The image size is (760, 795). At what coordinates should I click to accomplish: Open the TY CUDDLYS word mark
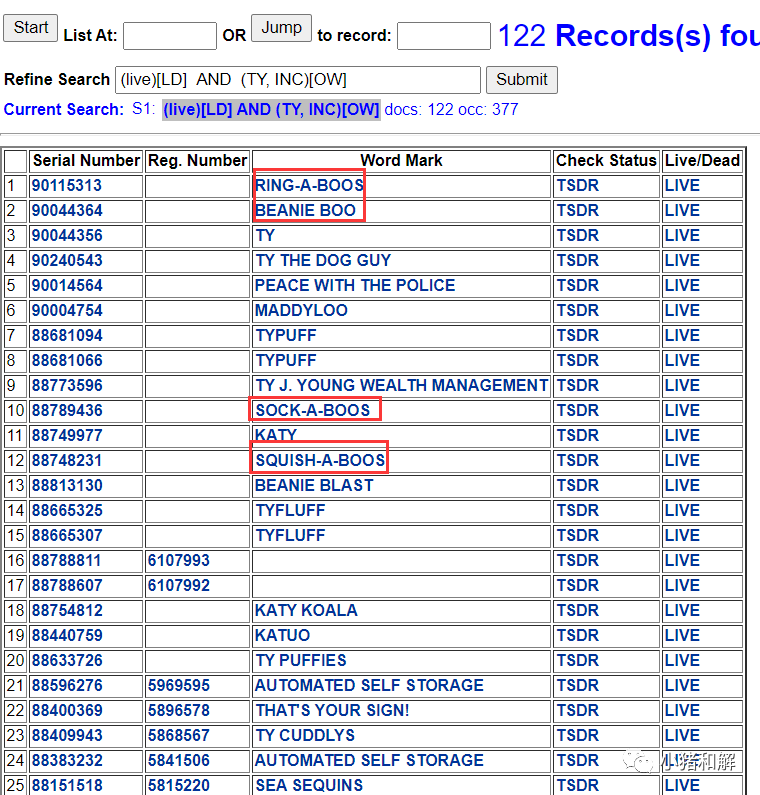tap(305, 736)
